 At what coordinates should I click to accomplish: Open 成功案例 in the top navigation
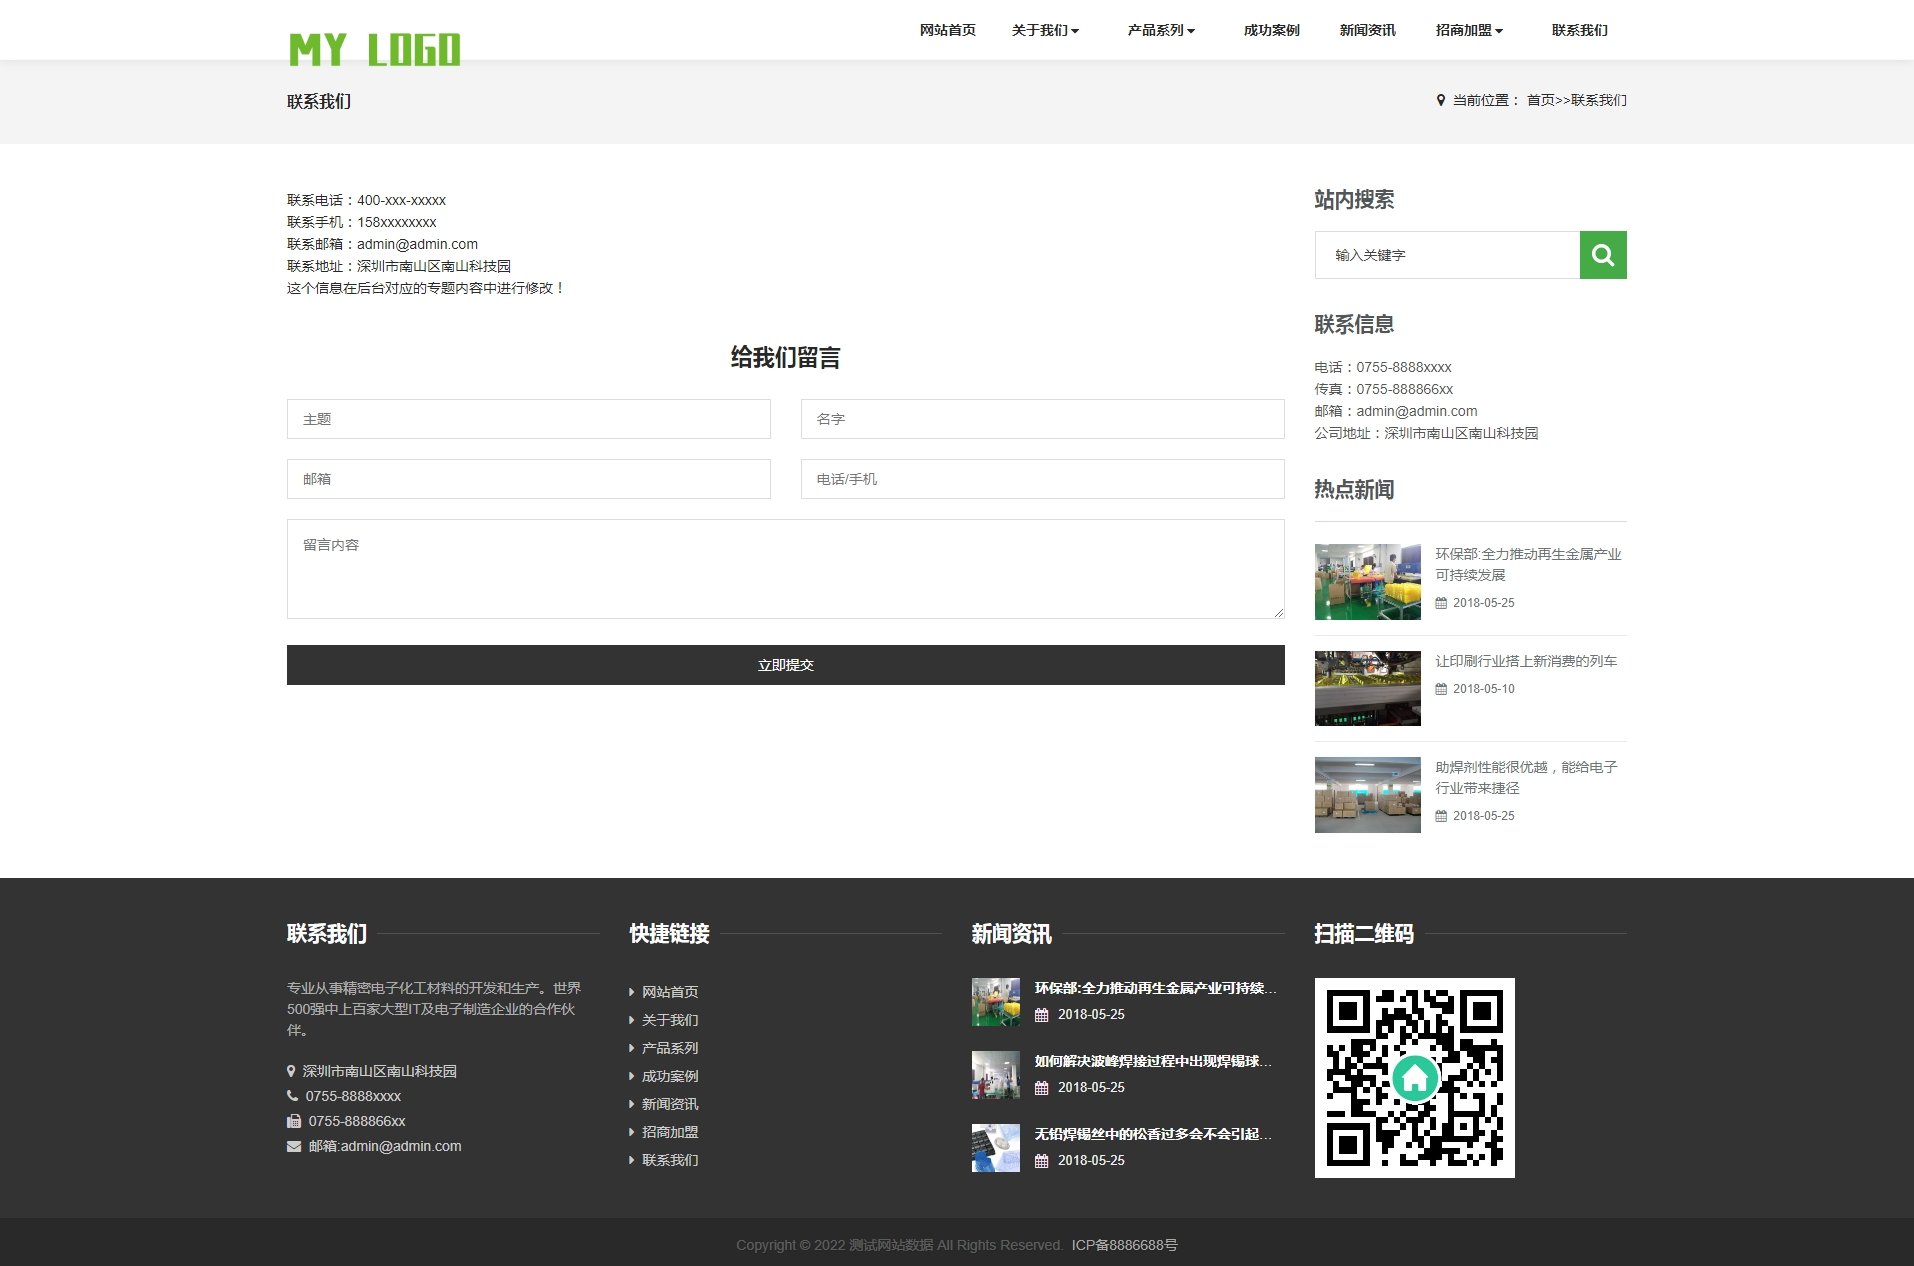(1271, 30)
